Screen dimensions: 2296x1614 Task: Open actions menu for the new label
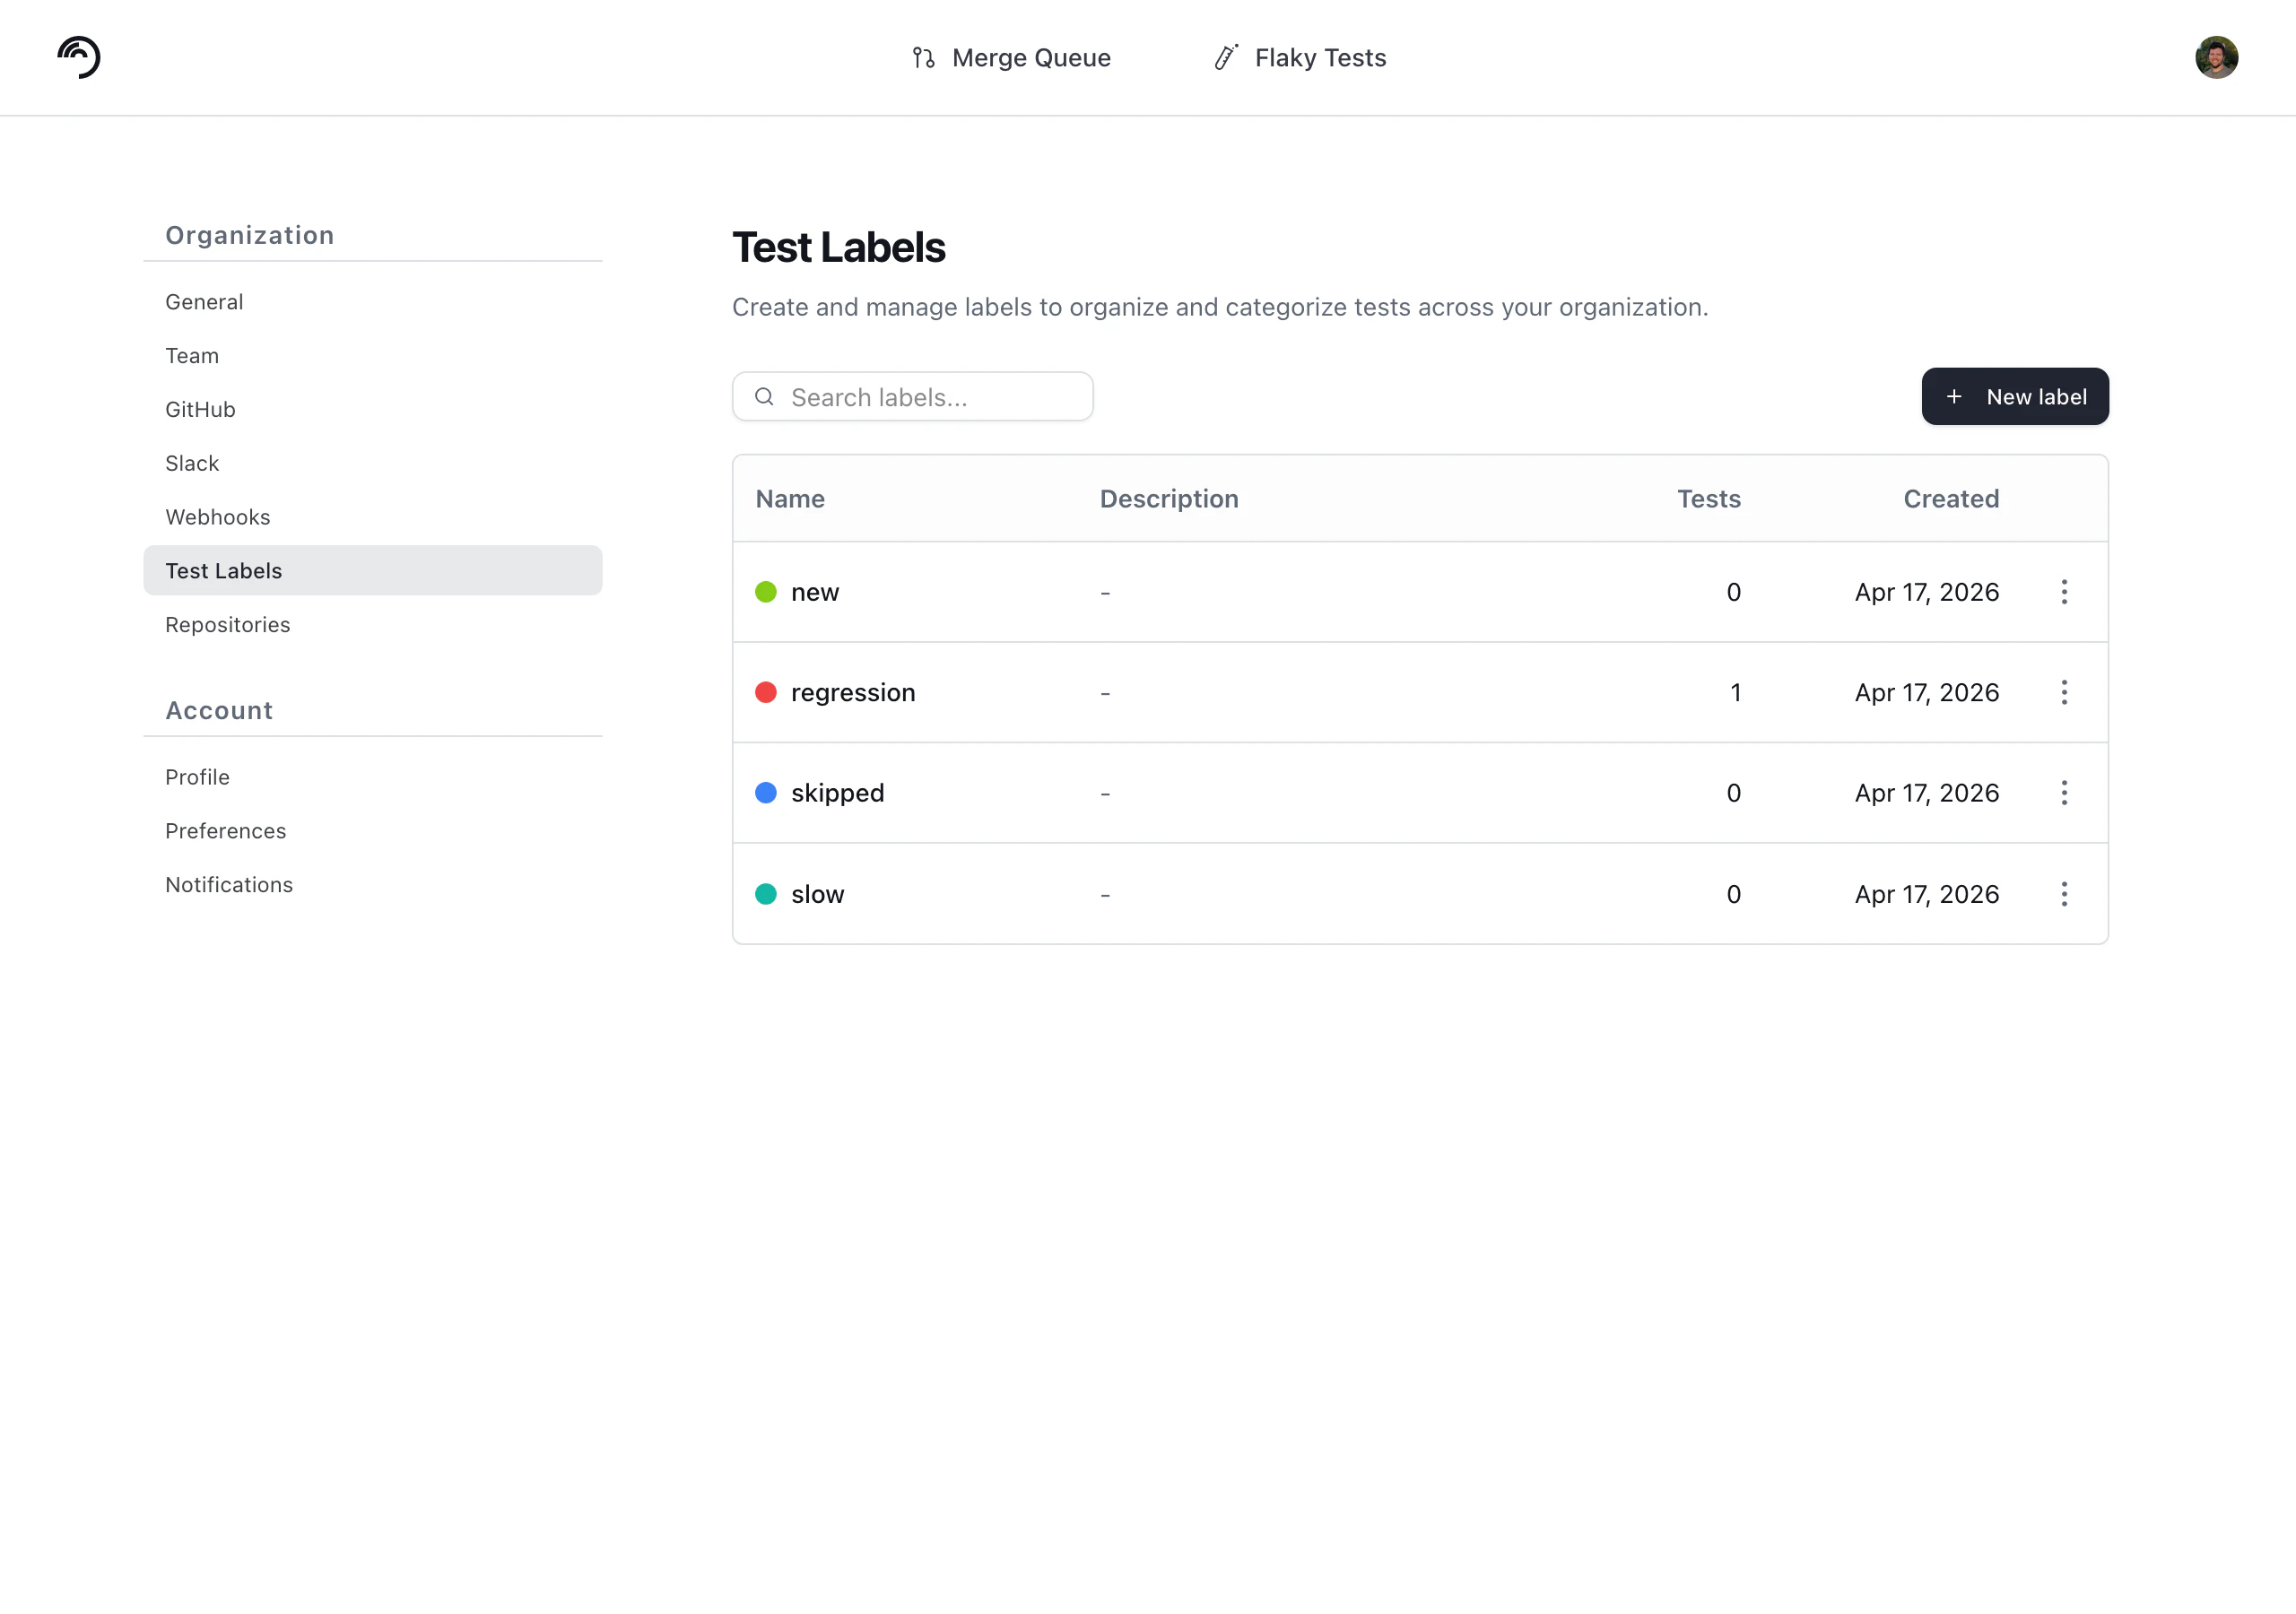(x=2064, y=592)
